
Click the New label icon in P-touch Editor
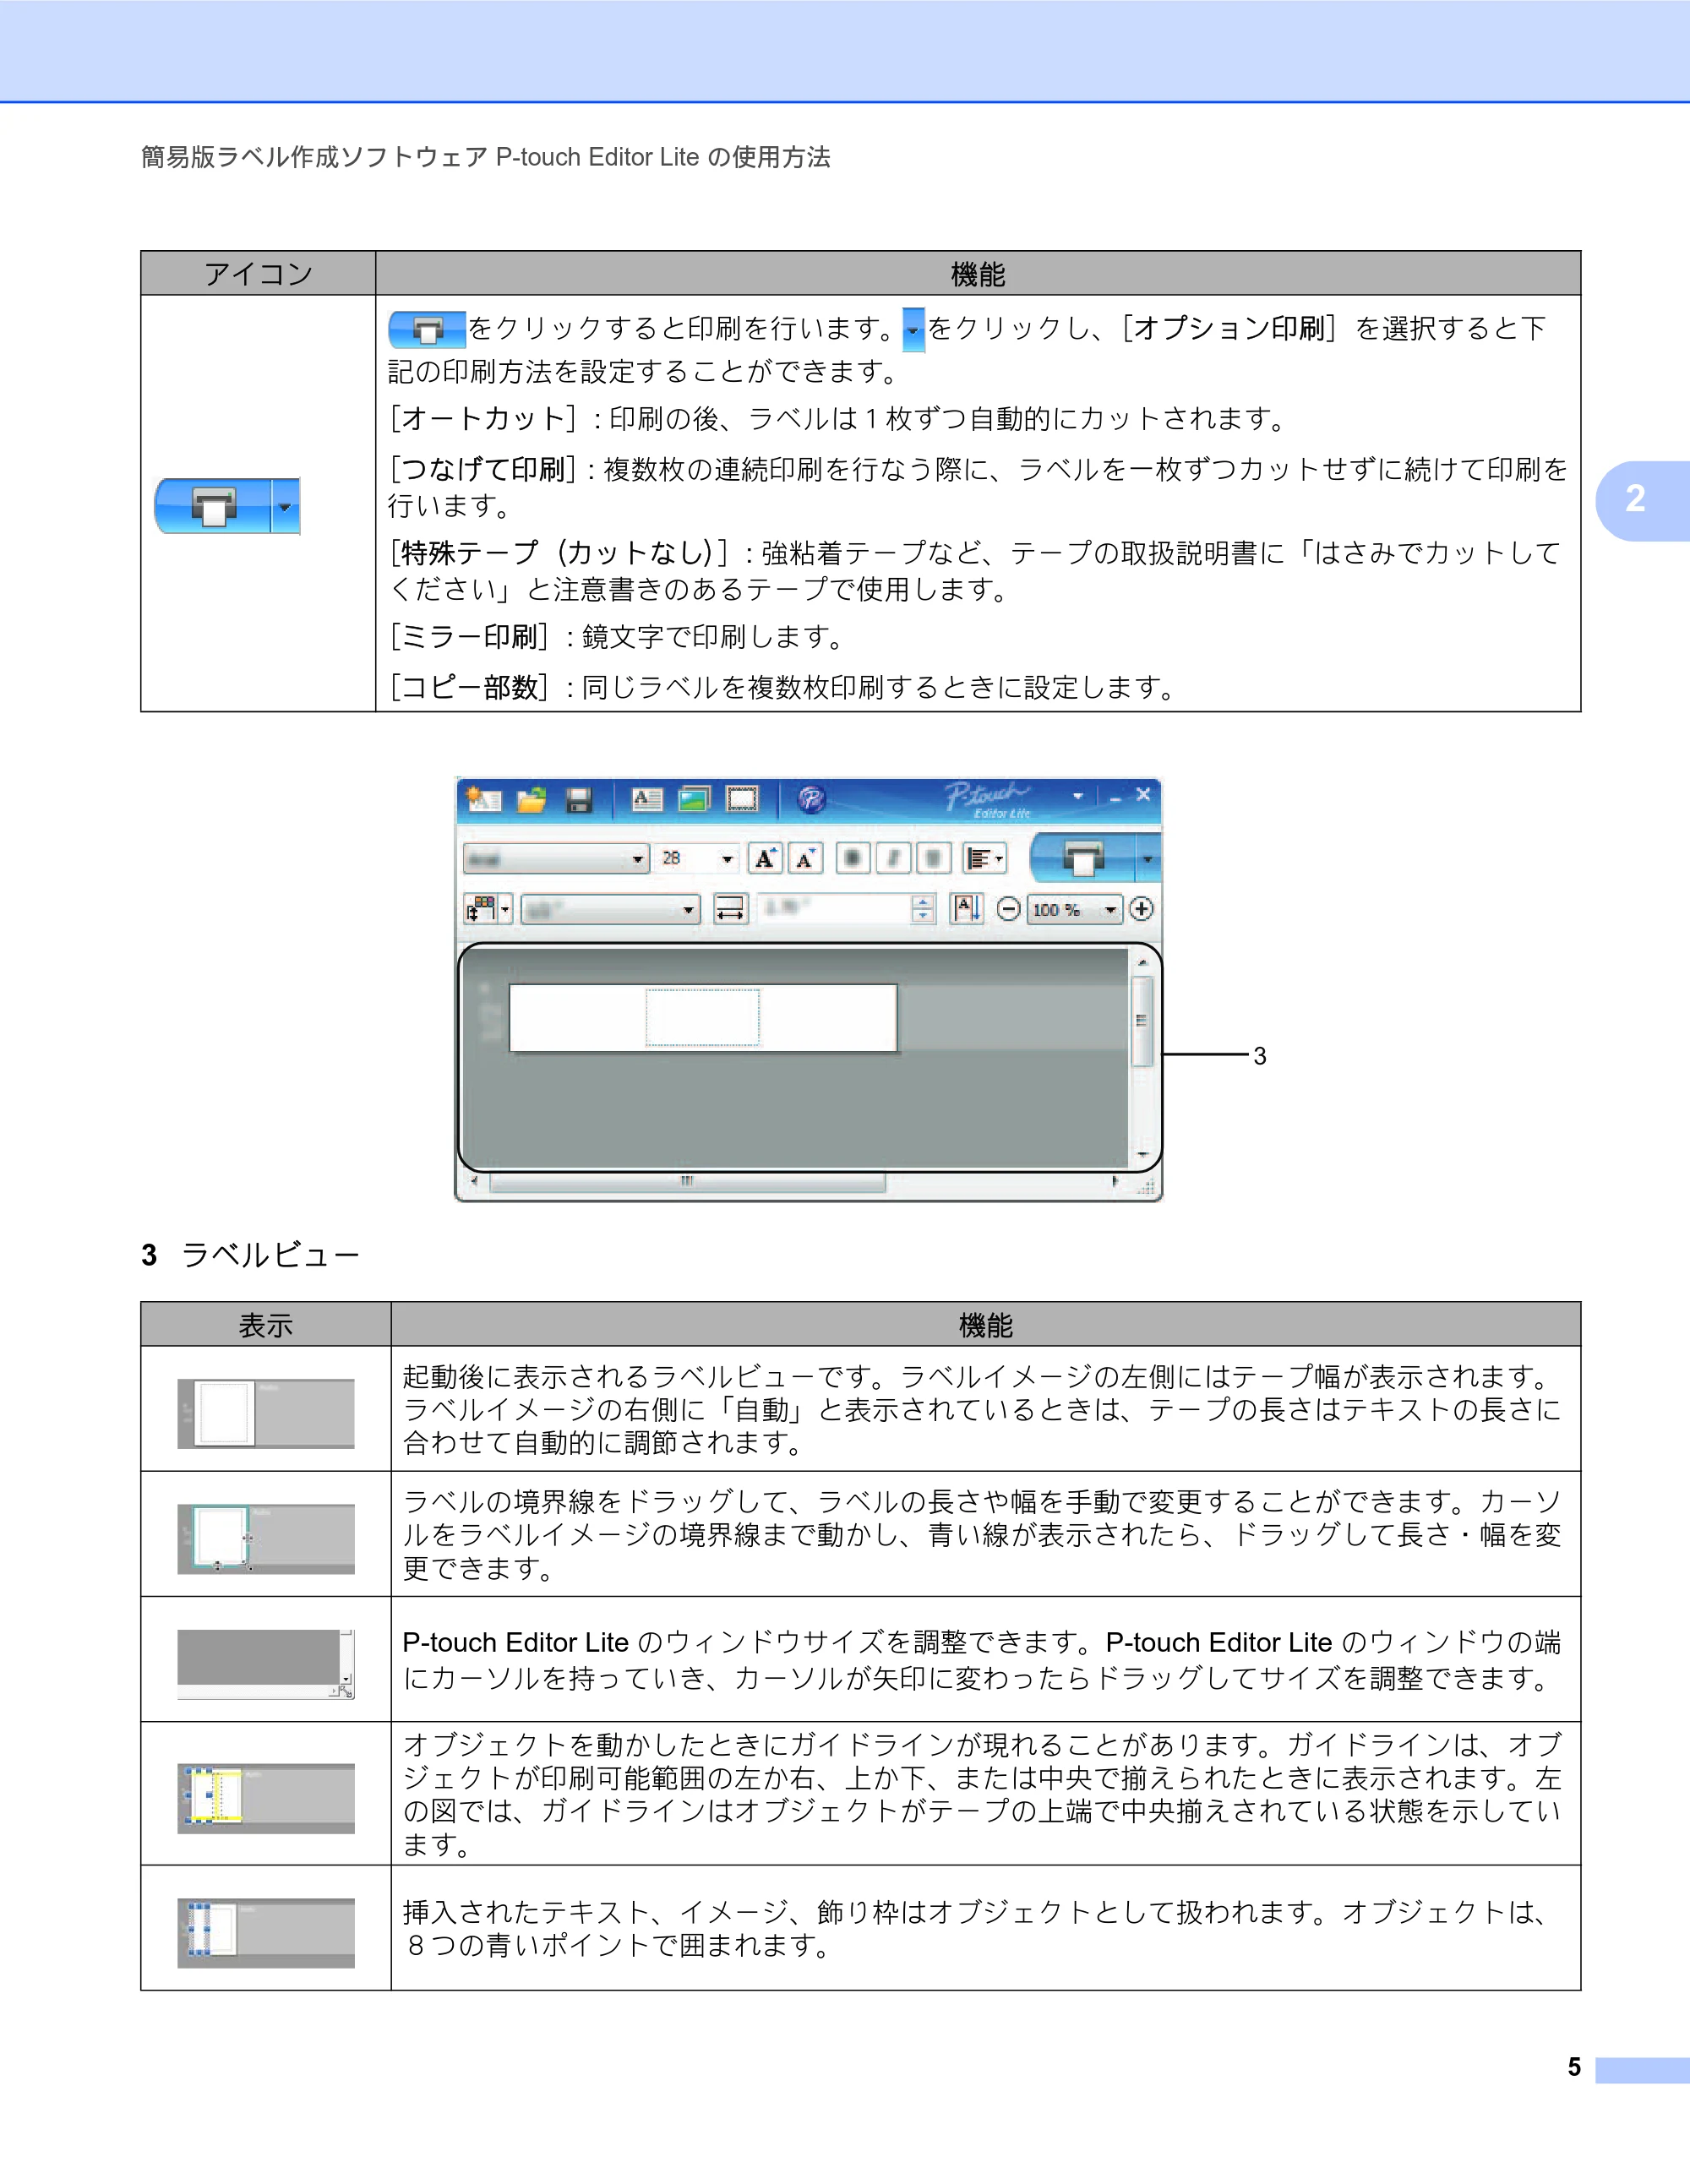pyautogui.click(x=485, y=800)
